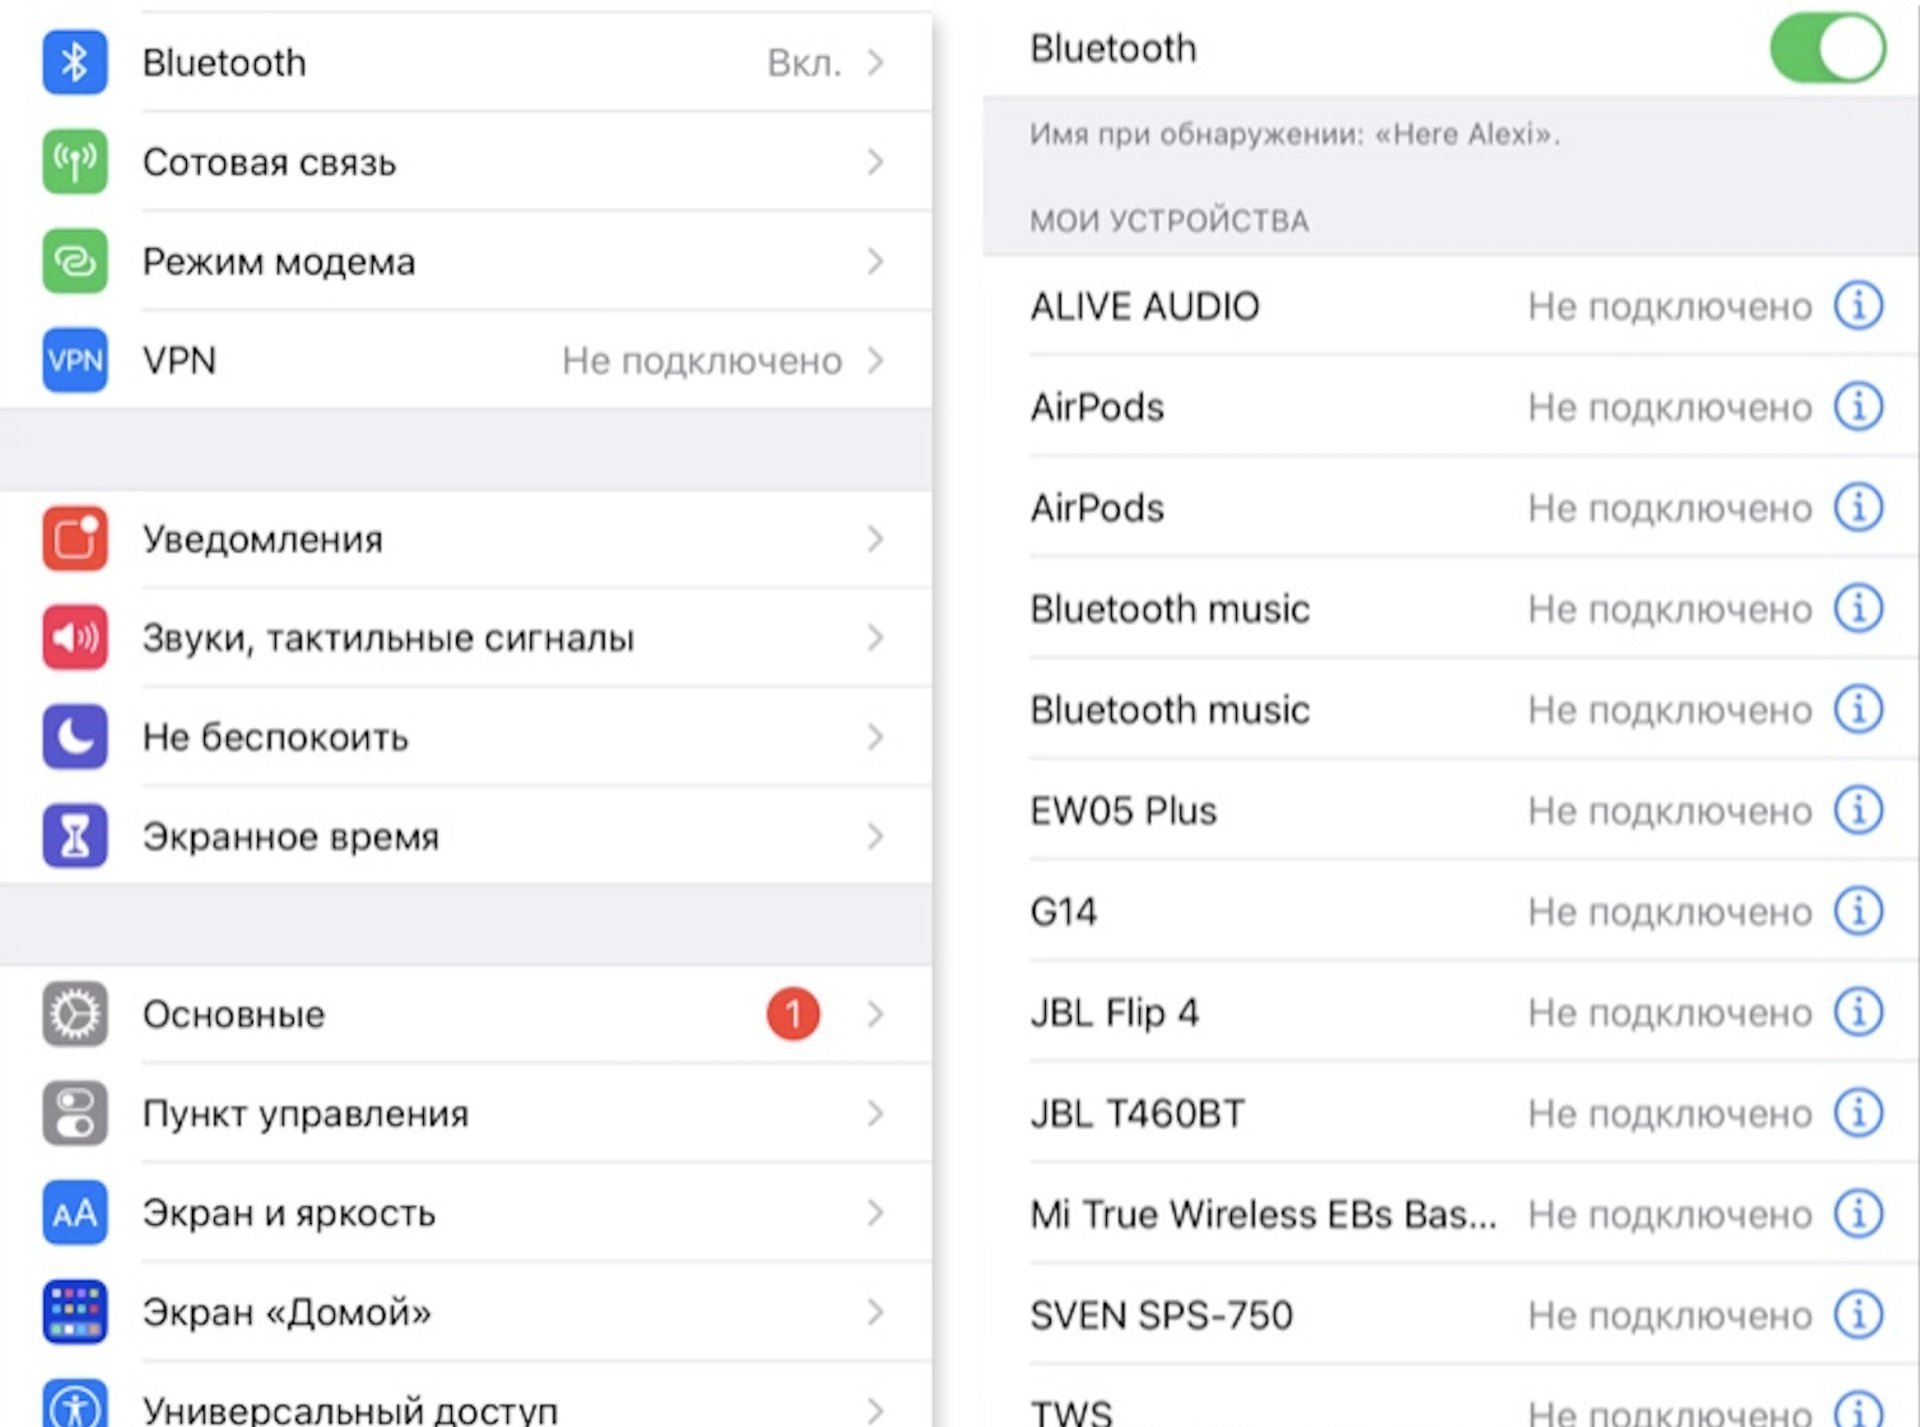Connect to SVEN SPS-750 speaker
This screenshot has height=1427, width=1920.
pos(1451,1315)
